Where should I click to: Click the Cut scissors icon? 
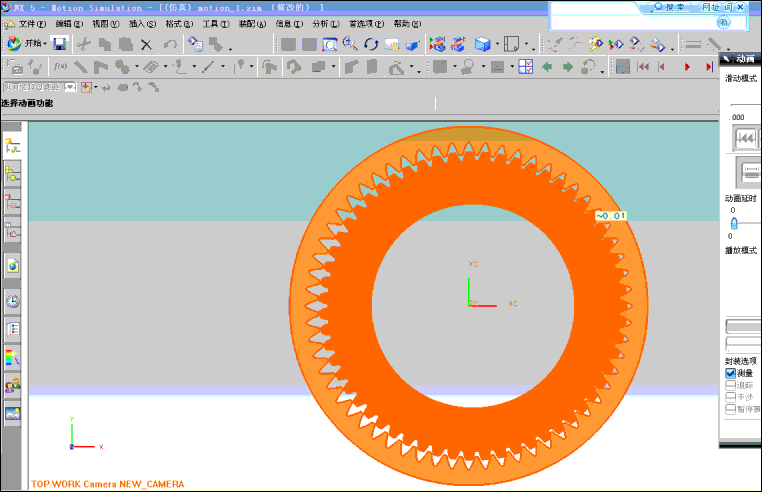(84, 44)
